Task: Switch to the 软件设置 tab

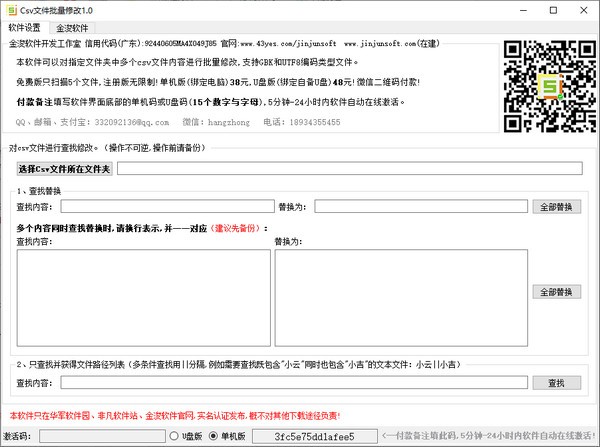Action: [x=25, y=28]
